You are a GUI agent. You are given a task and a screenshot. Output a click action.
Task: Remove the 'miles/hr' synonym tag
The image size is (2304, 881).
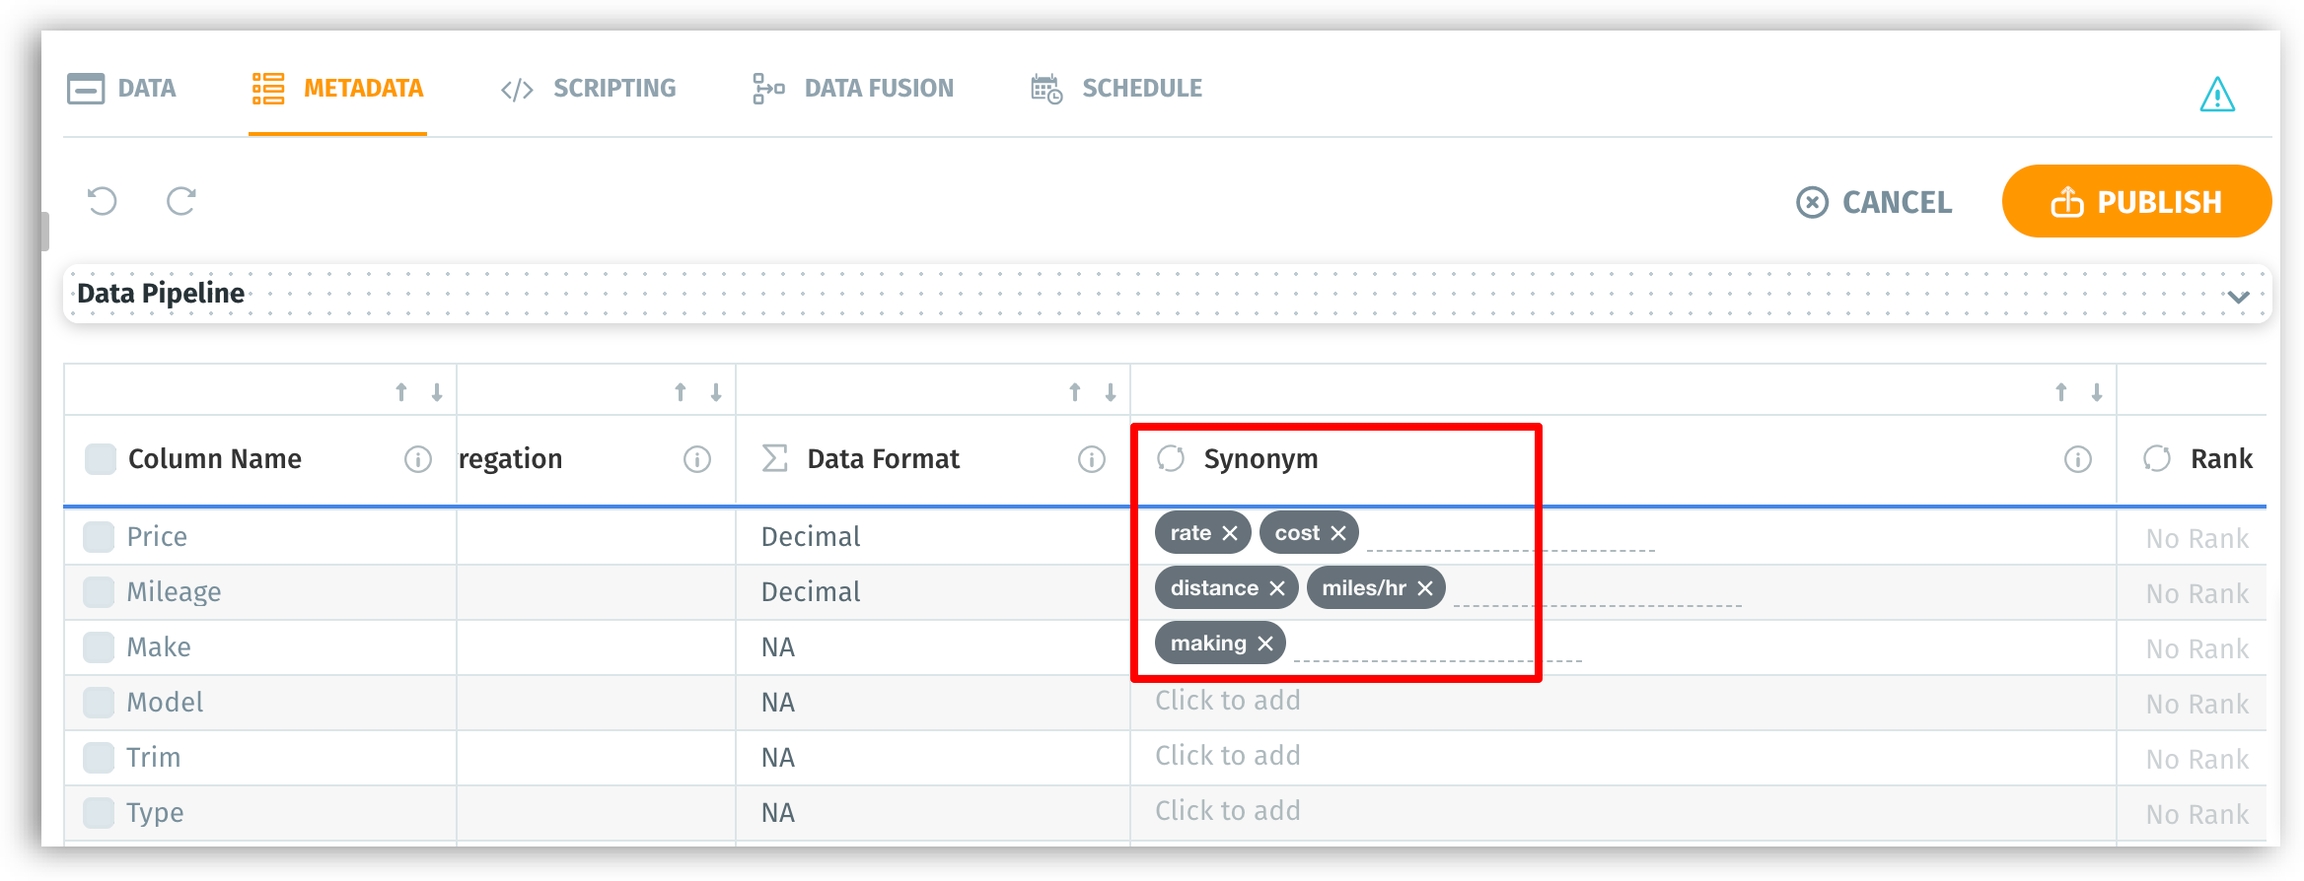1425,588
